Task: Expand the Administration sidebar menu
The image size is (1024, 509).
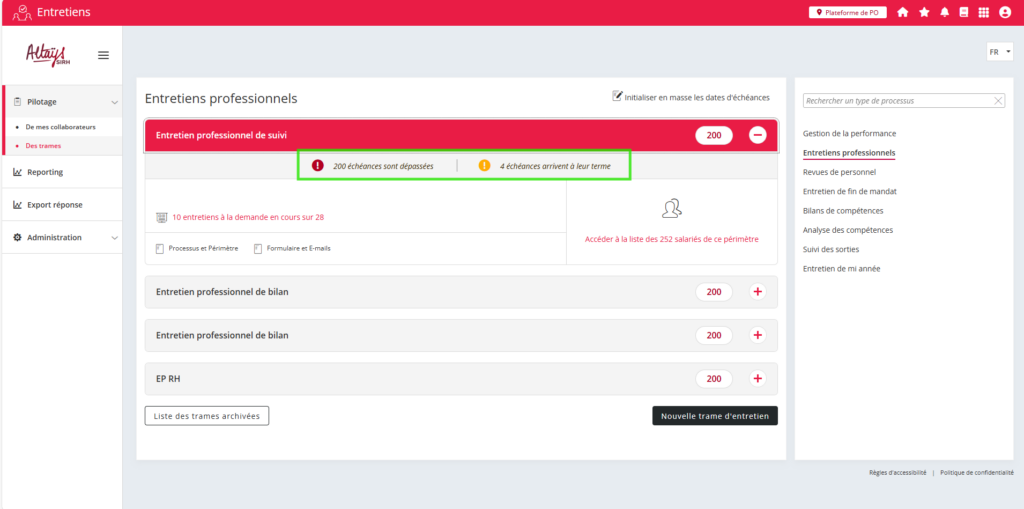Action: tap(115, 238)
